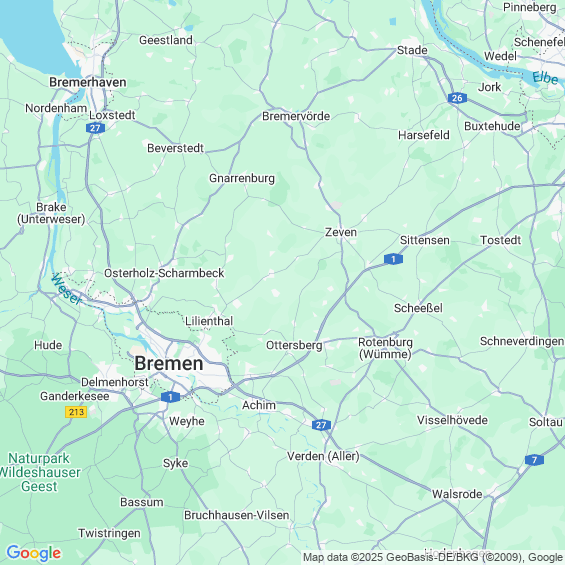Click the A27 highway shield near Loxstedt
The height and width of the screenshot is (565, 565).
coord(95,128)
